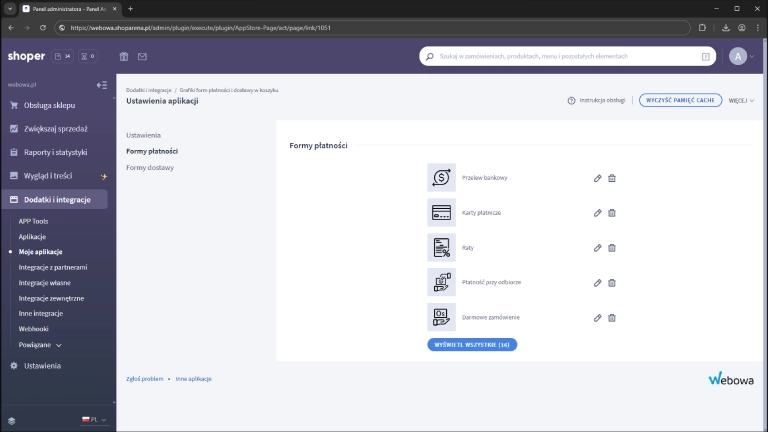
Task: Open the Instrukcja obsługi link
Action: [596, 101]
